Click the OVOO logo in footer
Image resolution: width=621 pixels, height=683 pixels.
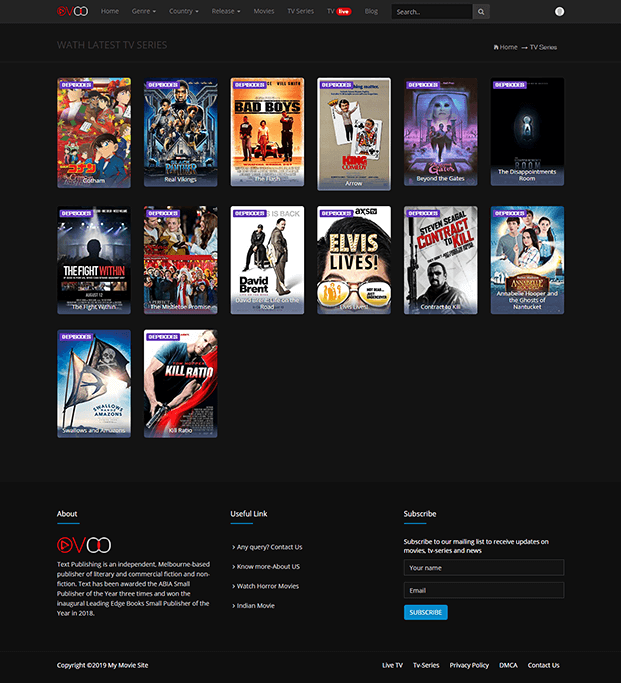pyautogui.click(x=84, y=545)
